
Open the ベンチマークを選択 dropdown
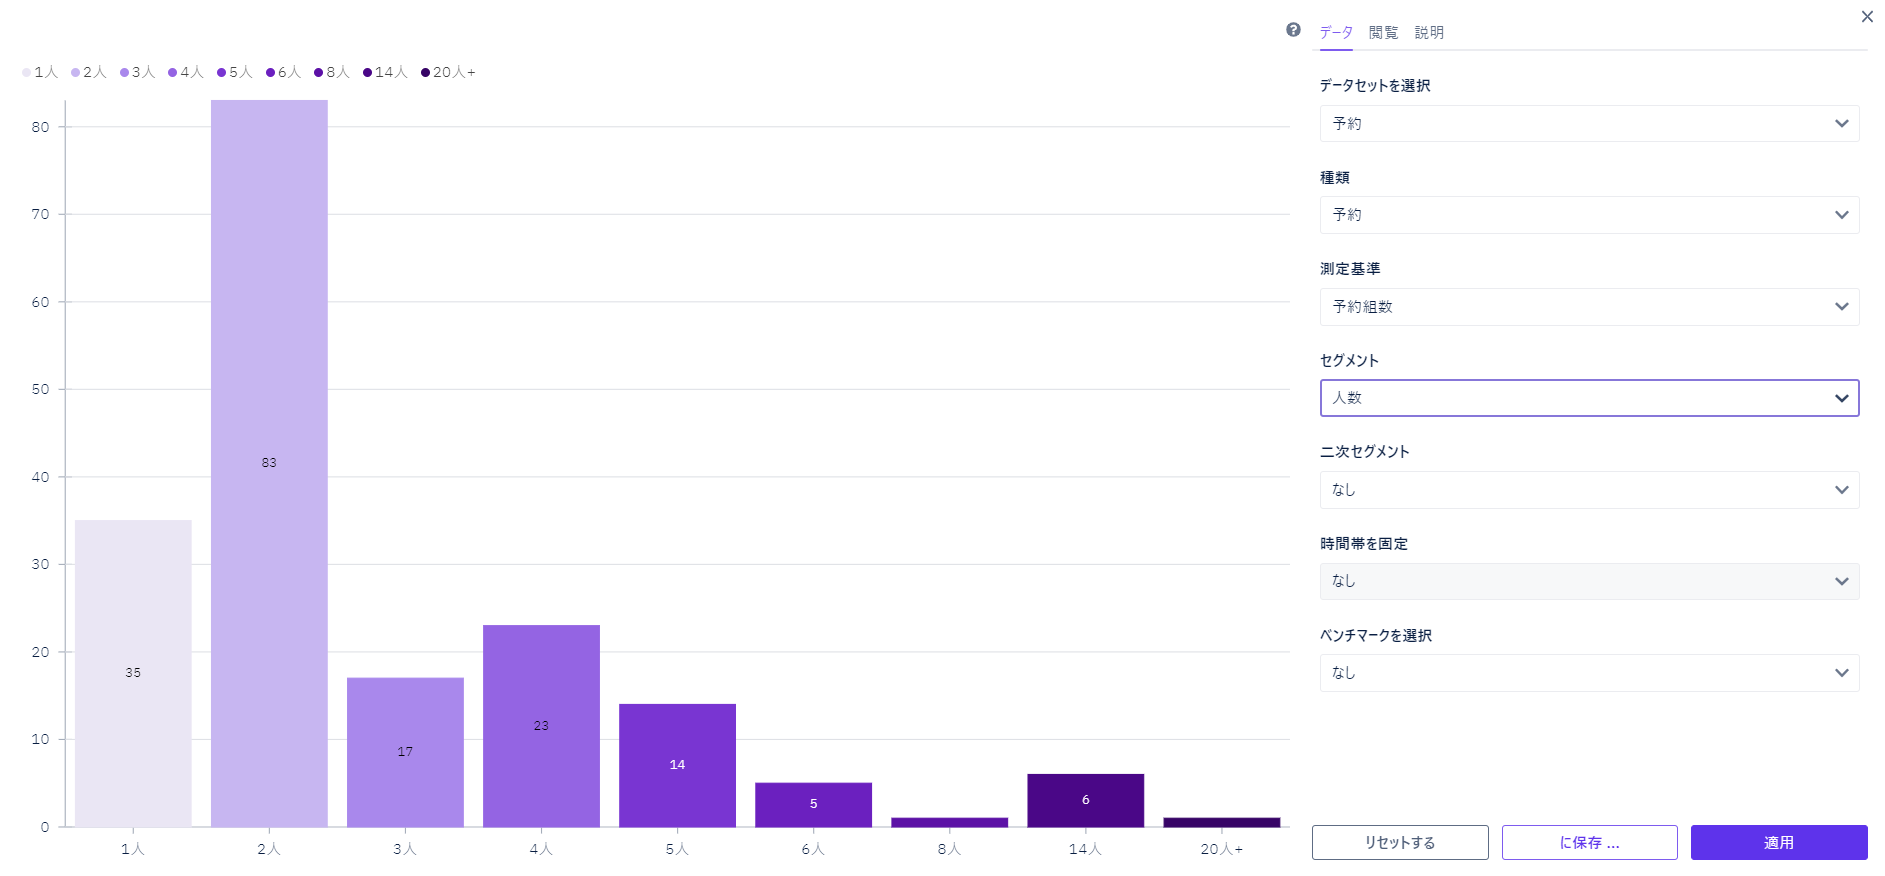pyautogui.click(x=1588, y=673)
